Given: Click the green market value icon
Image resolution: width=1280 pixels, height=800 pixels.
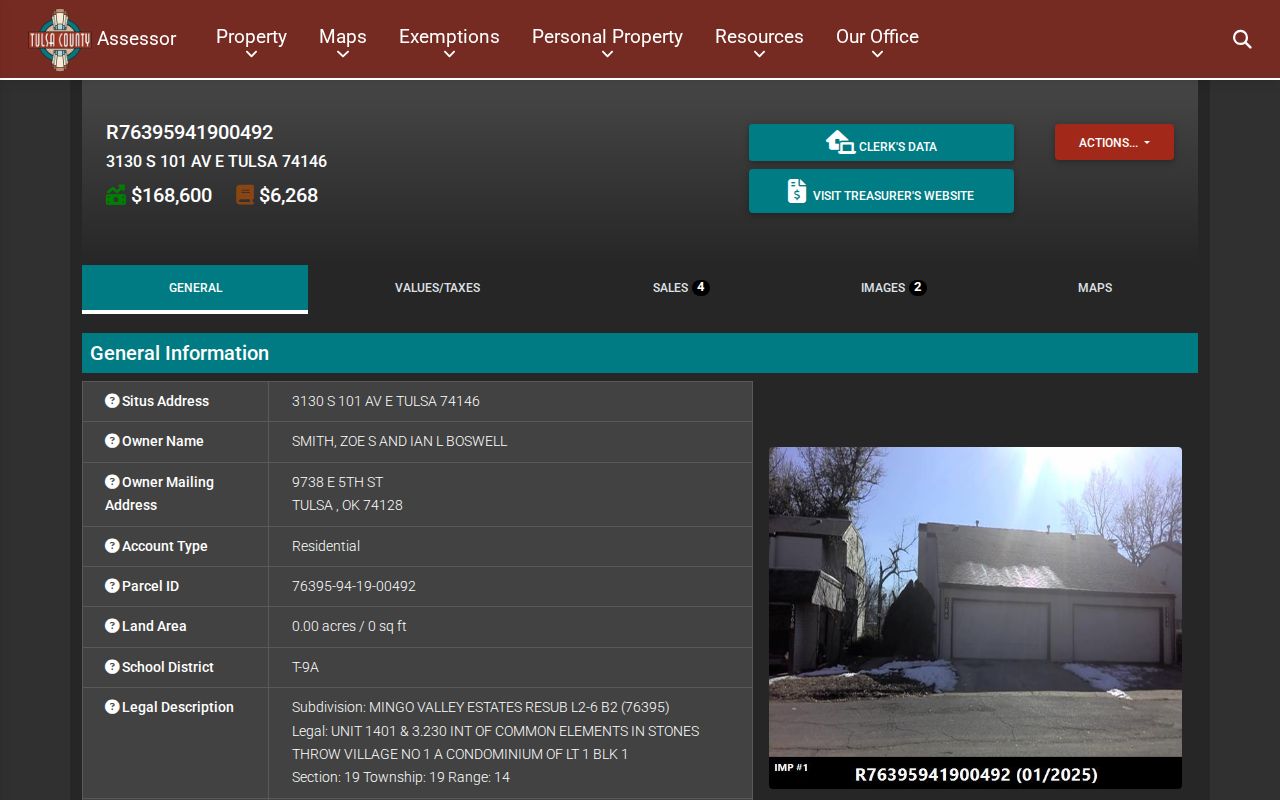Looking at the screenshot, I should [x=116, y=195].
